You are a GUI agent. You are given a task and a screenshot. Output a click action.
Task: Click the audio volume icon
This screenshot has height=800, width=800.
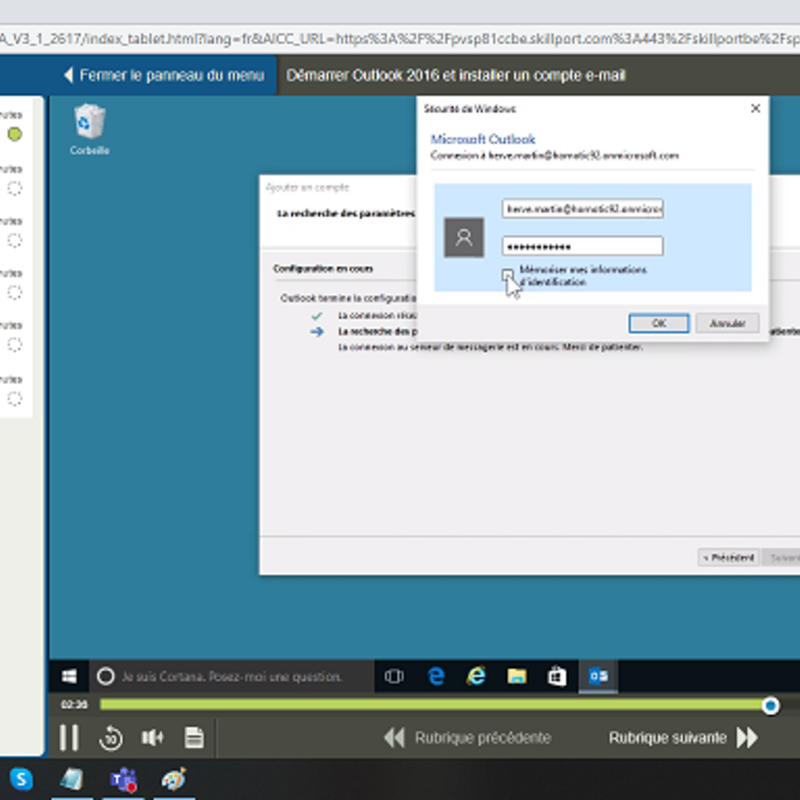point(152,738)
